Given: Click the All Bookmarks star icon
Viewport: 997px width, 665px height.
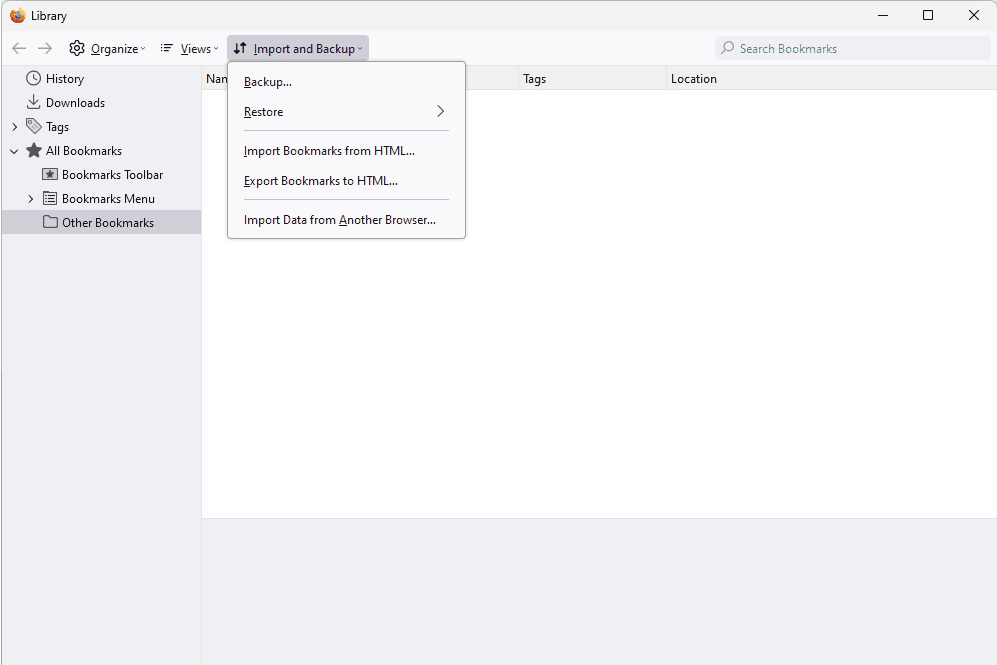Looking at the screenshot, I should [34, 150].
